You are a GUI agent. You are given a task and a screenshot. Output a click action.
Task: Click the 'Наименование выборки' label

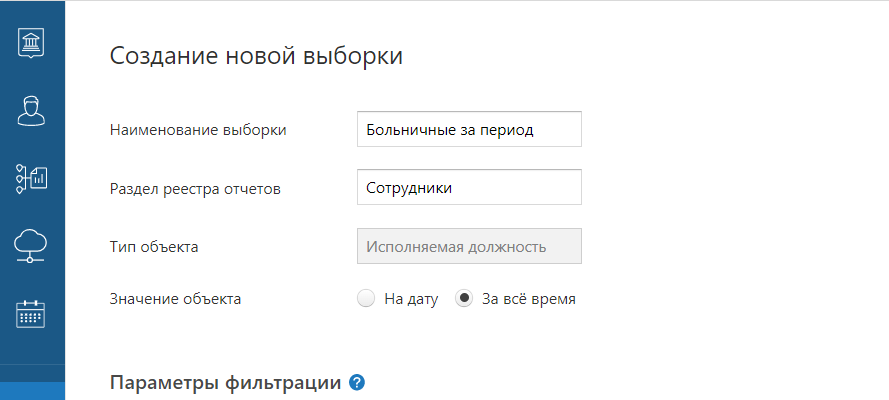pos(198,130)
